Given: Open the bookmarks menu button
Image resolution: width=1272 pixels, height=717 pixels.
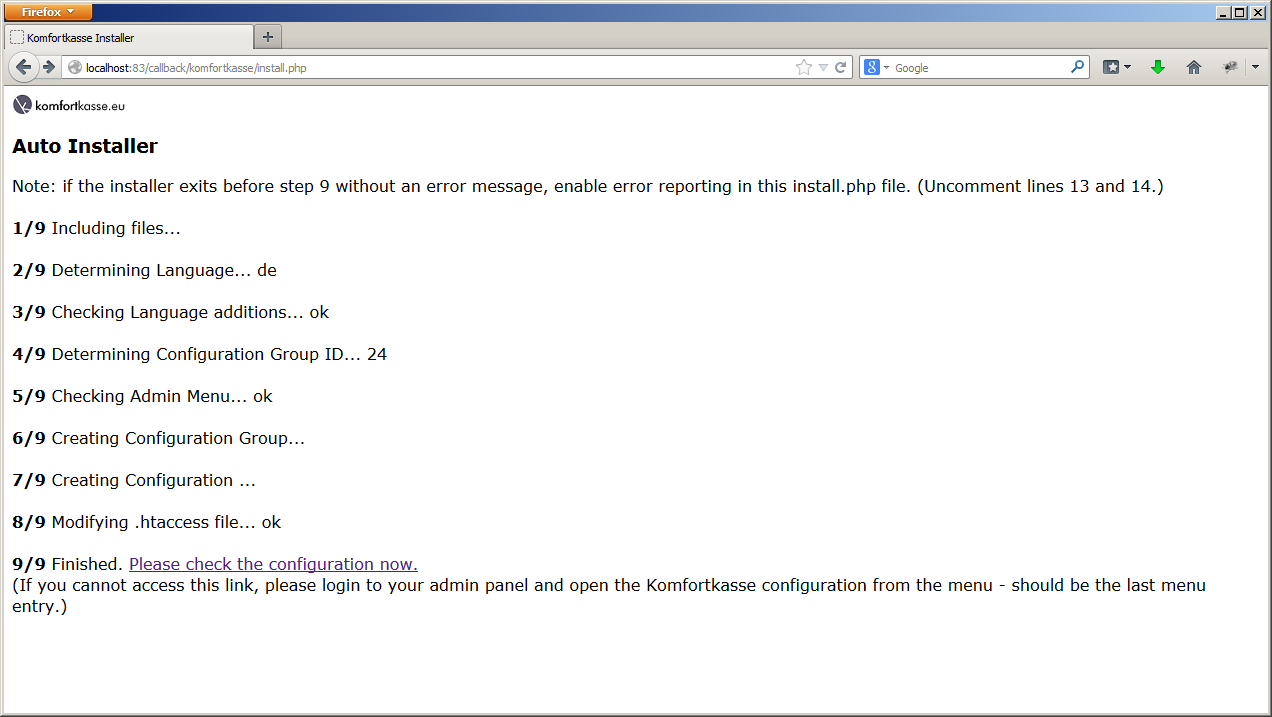Looking at the screenshot, I should click(1117, 67).
